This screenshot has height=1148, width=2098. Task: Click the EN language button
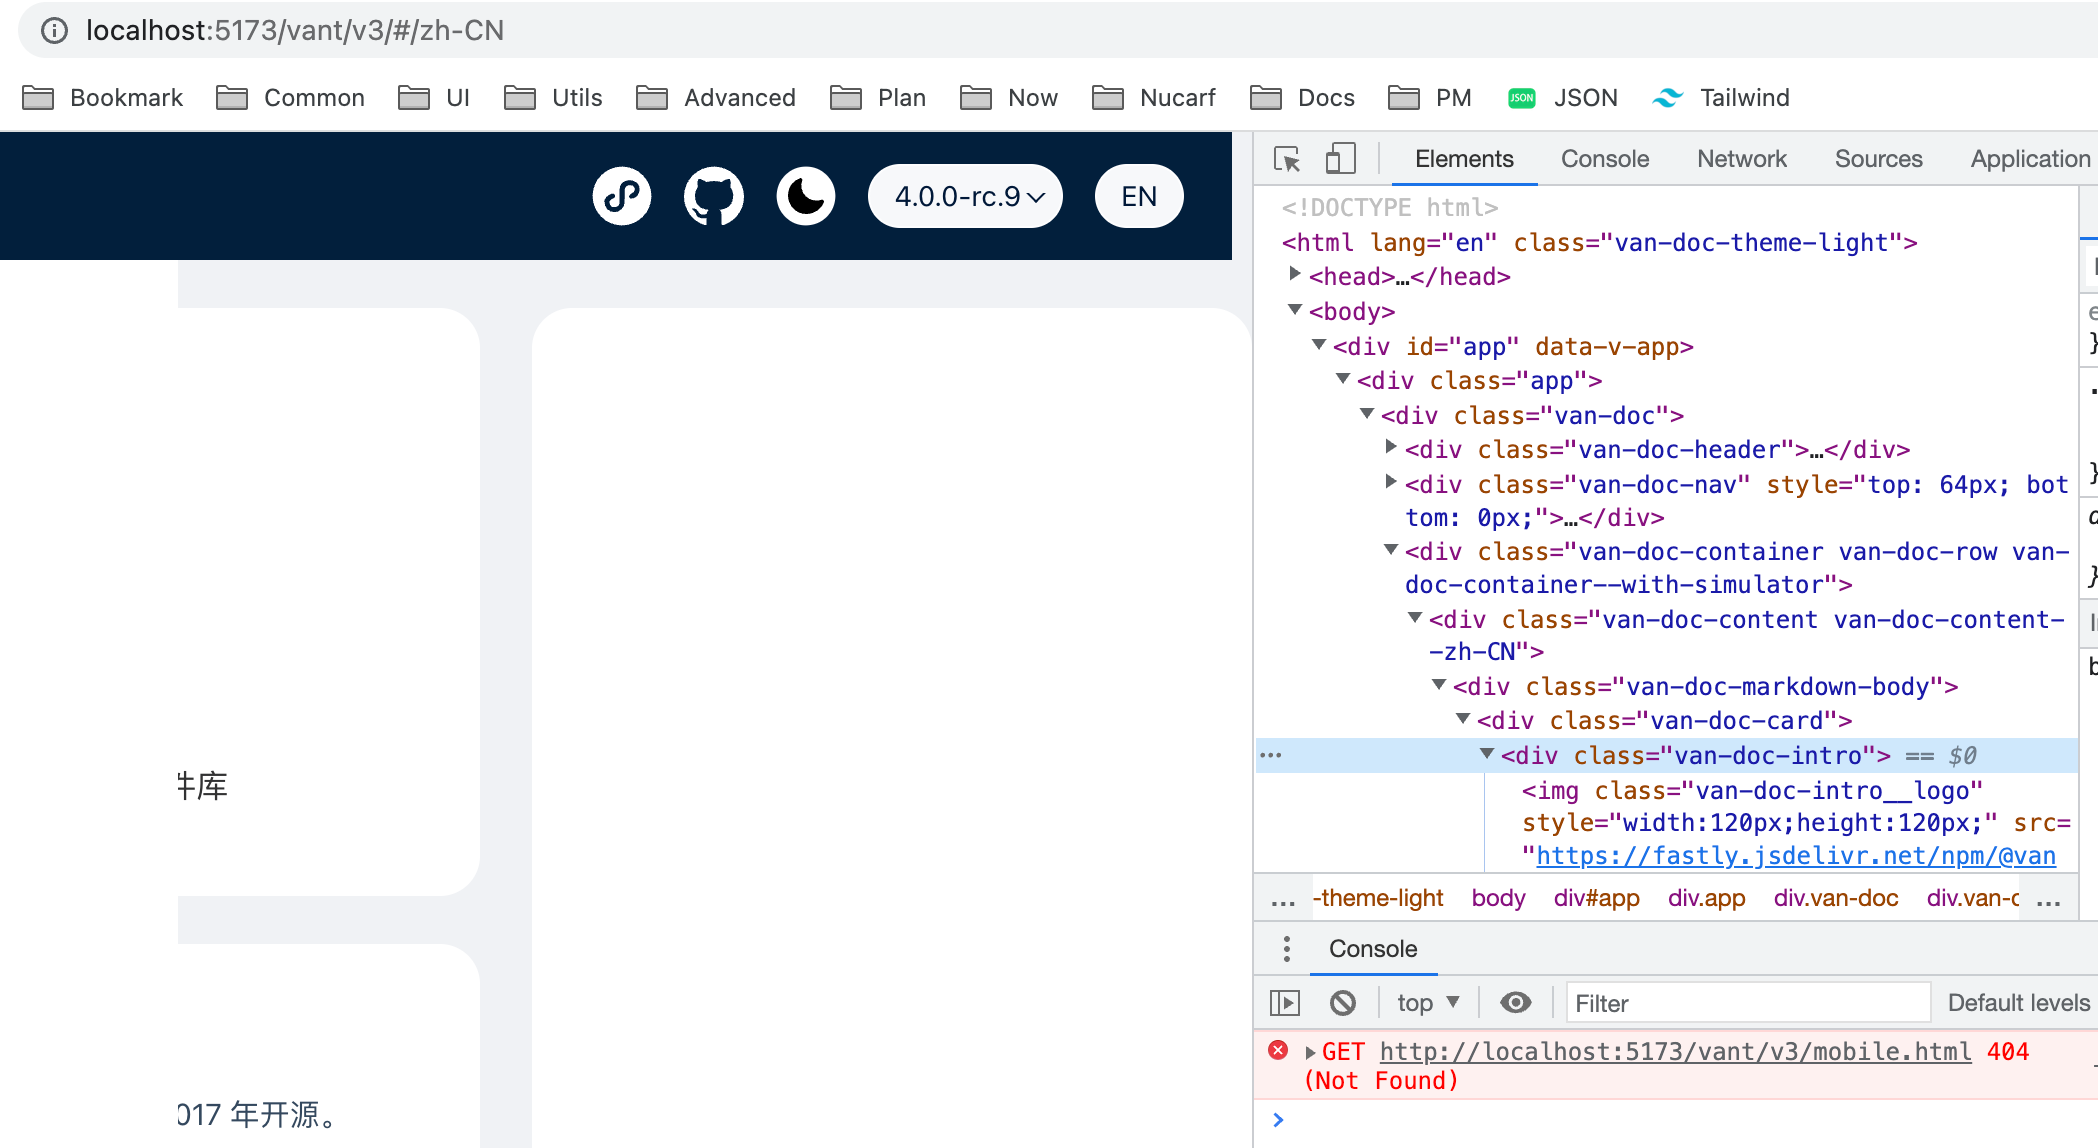tap(1137, 196)
